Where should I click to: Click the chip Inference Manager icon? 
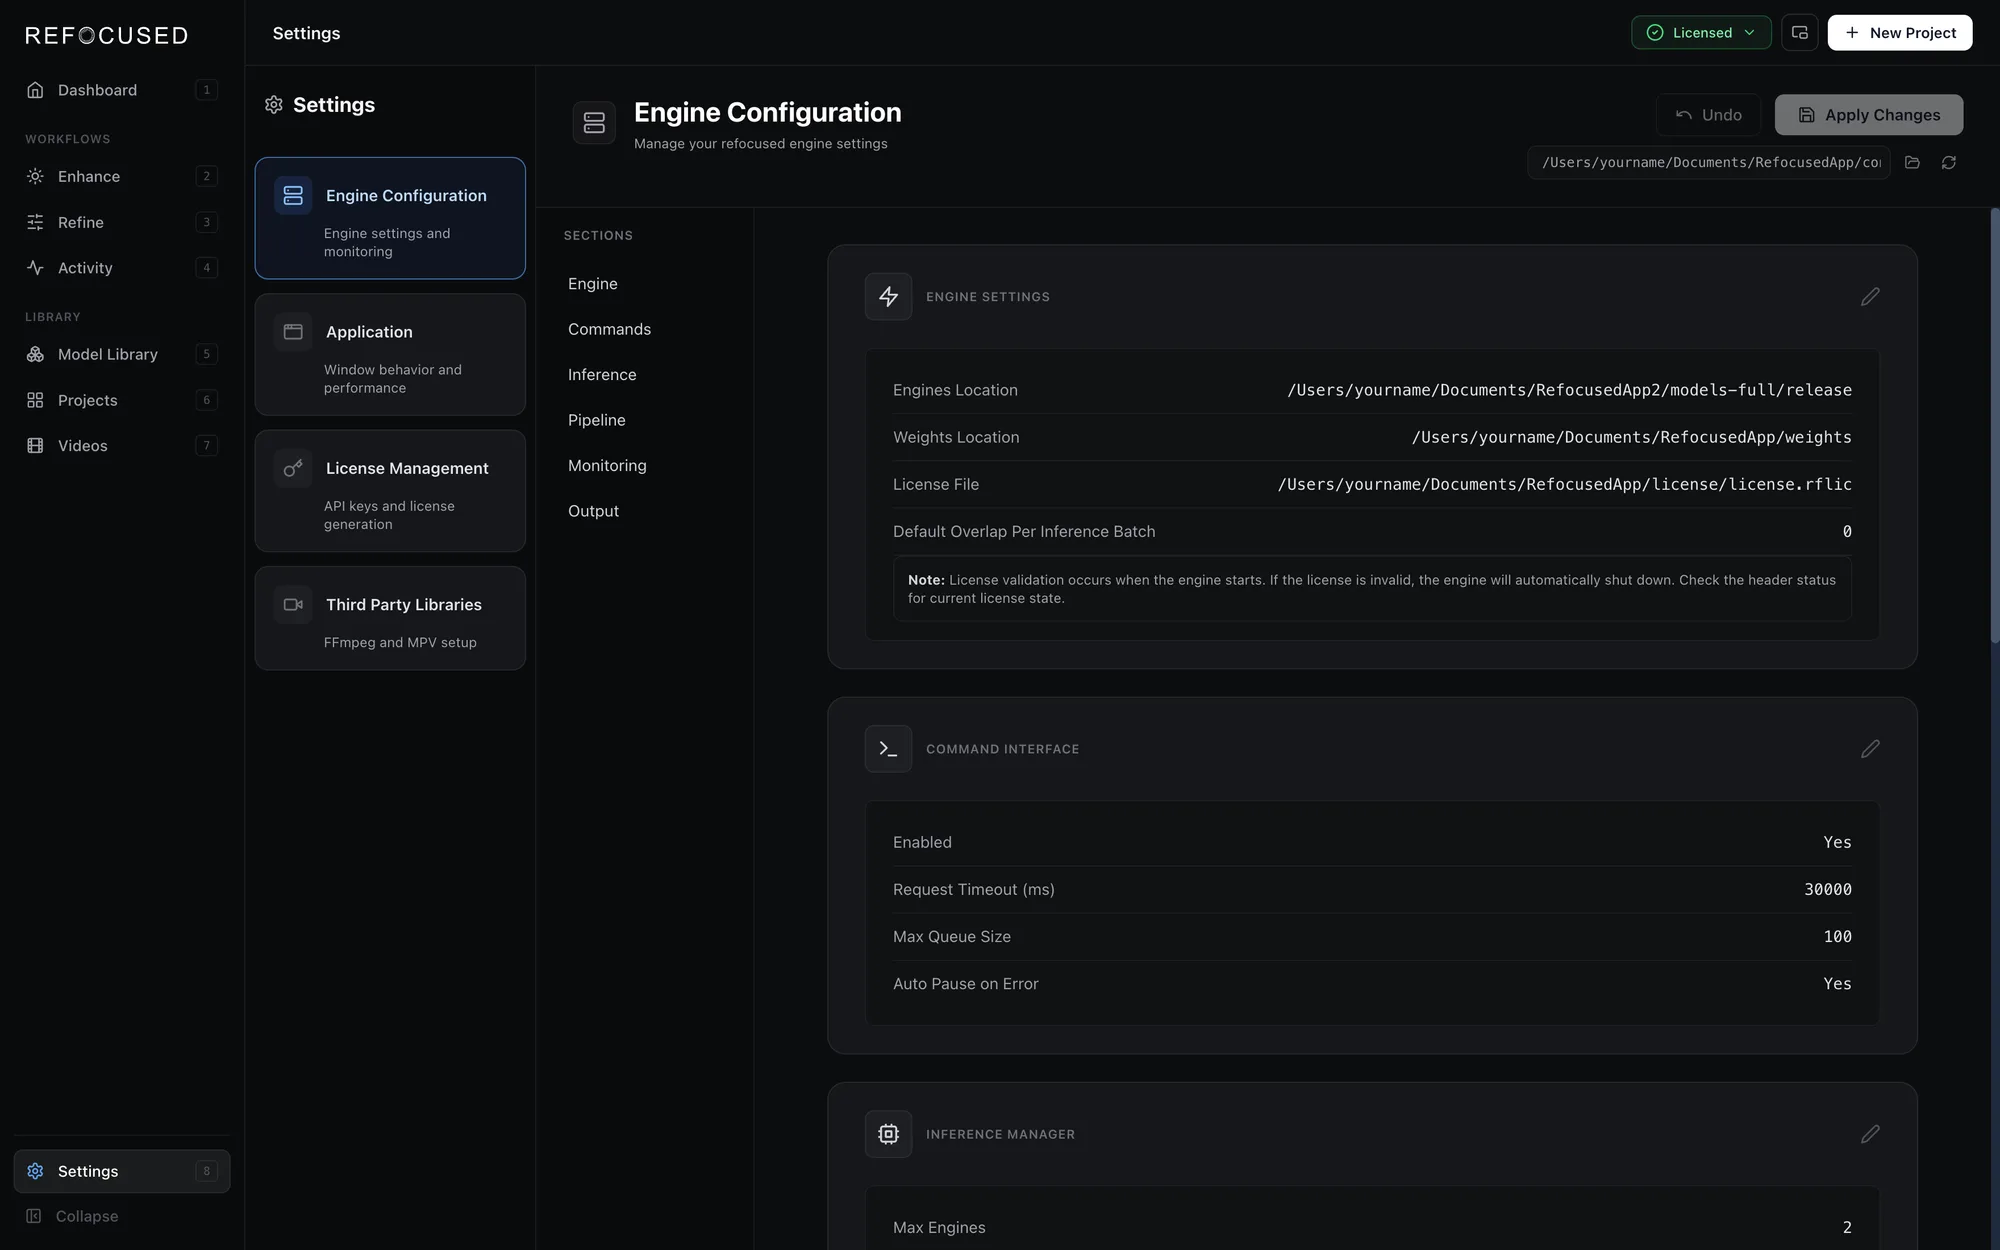click(x=888, y=1134)
